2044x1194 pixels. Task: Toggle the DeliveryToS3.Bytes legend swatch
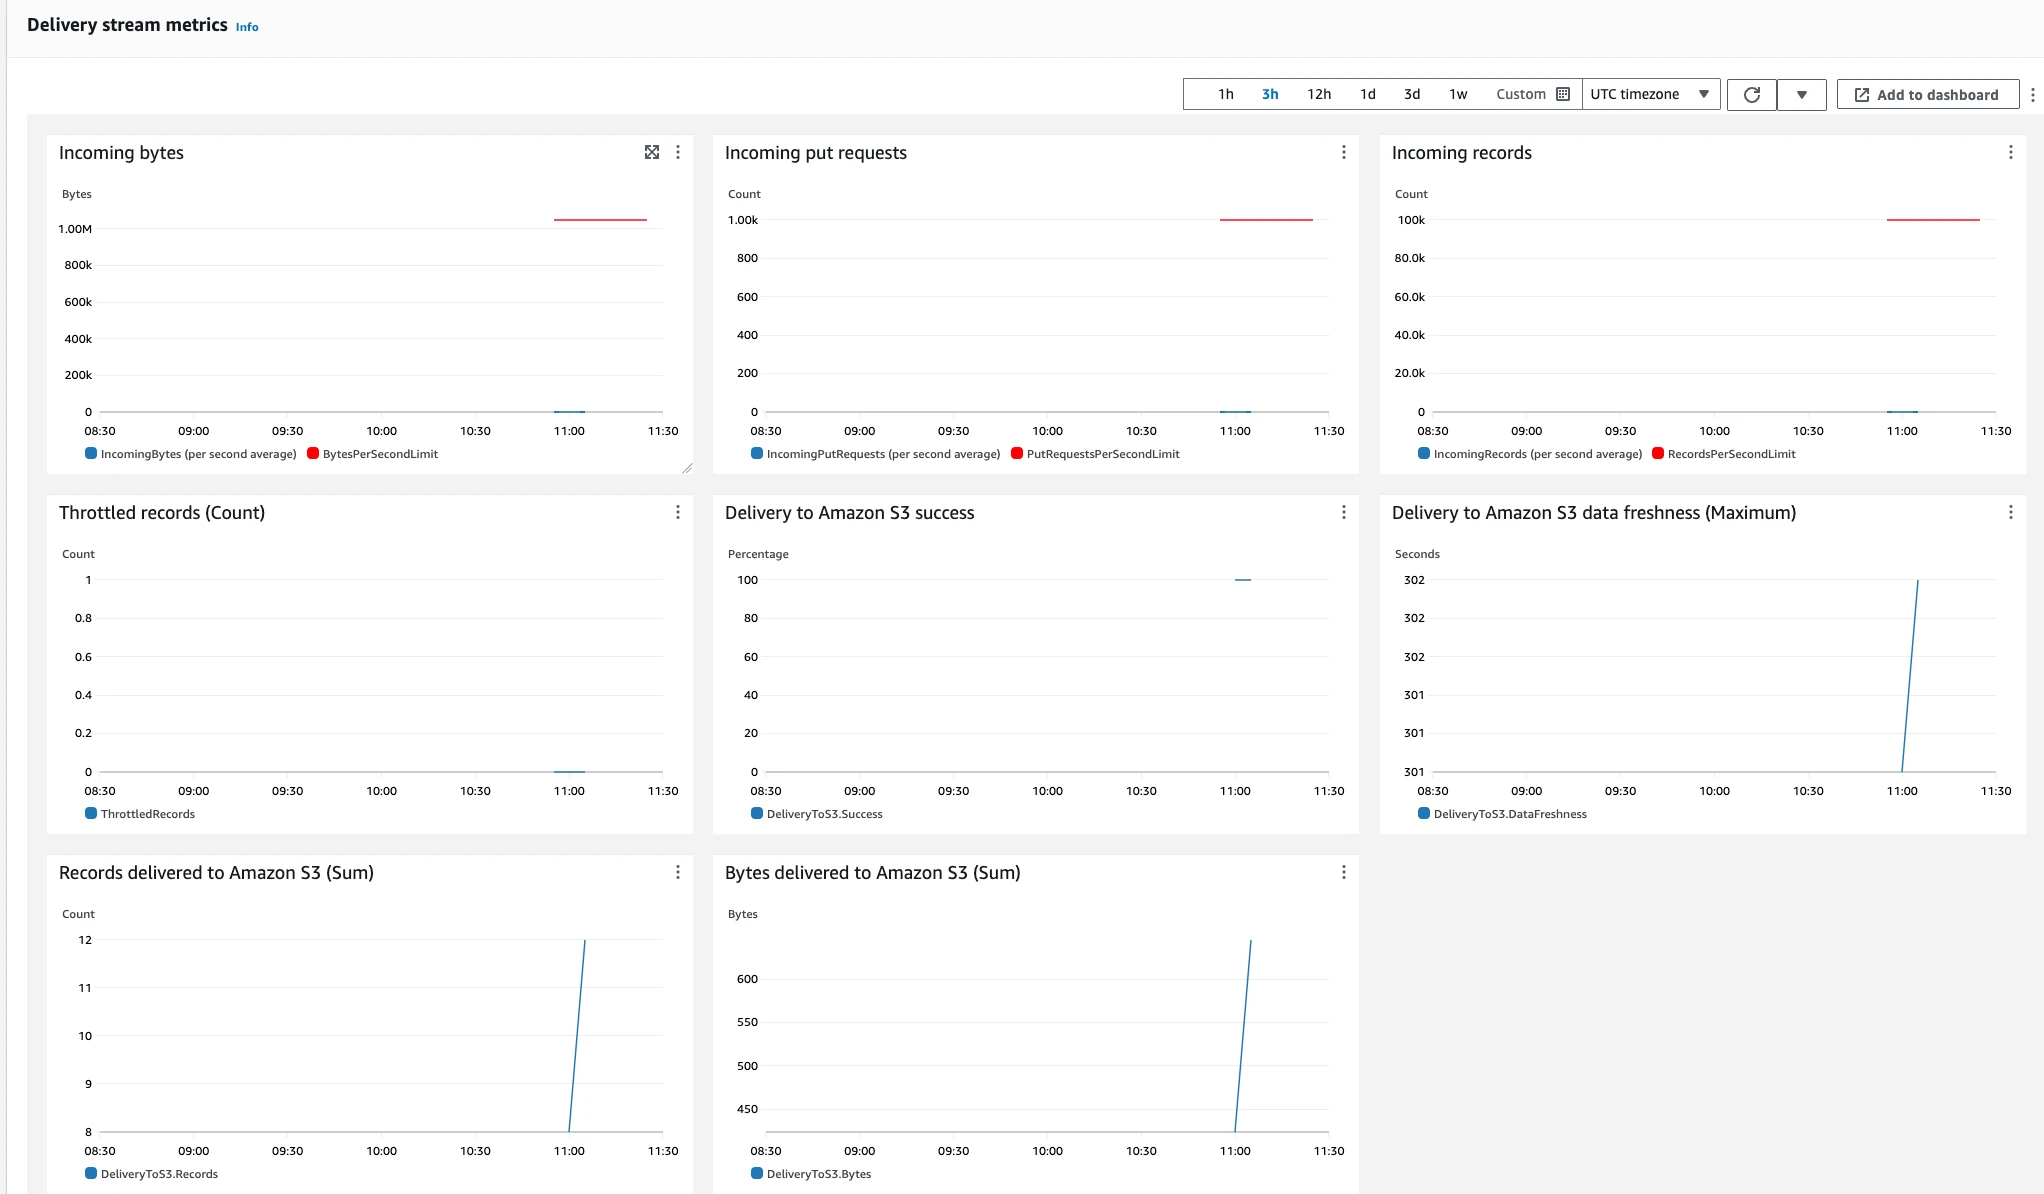tap(757, 1173)
